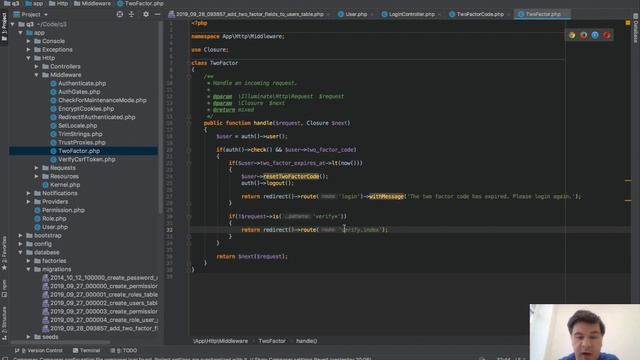
Task: Click the tool windows quick-access icon in the bottom-left corner
Action: click(5, 358)
